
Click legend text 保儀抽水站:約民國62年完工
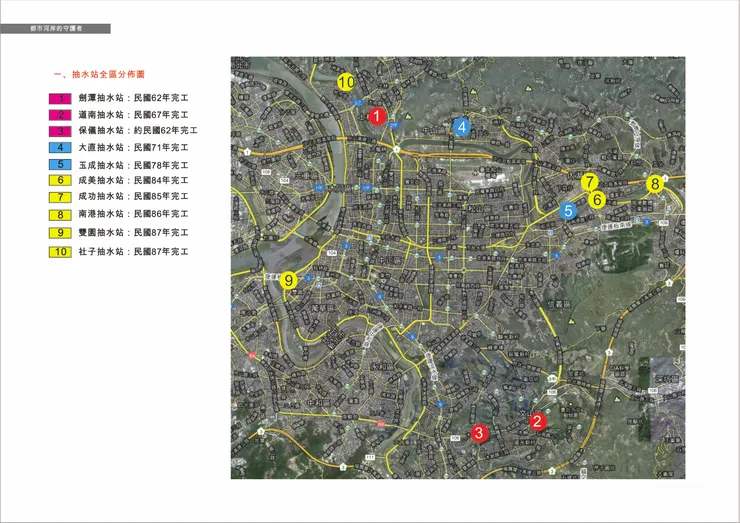pos(138,131)
